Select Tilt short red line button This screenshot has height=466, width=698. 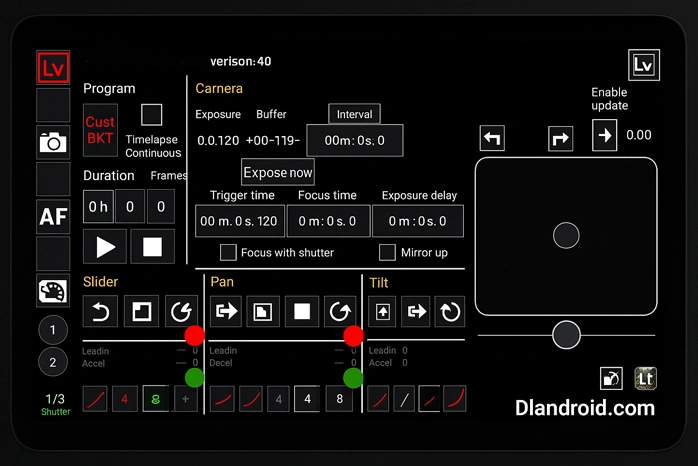429,399
